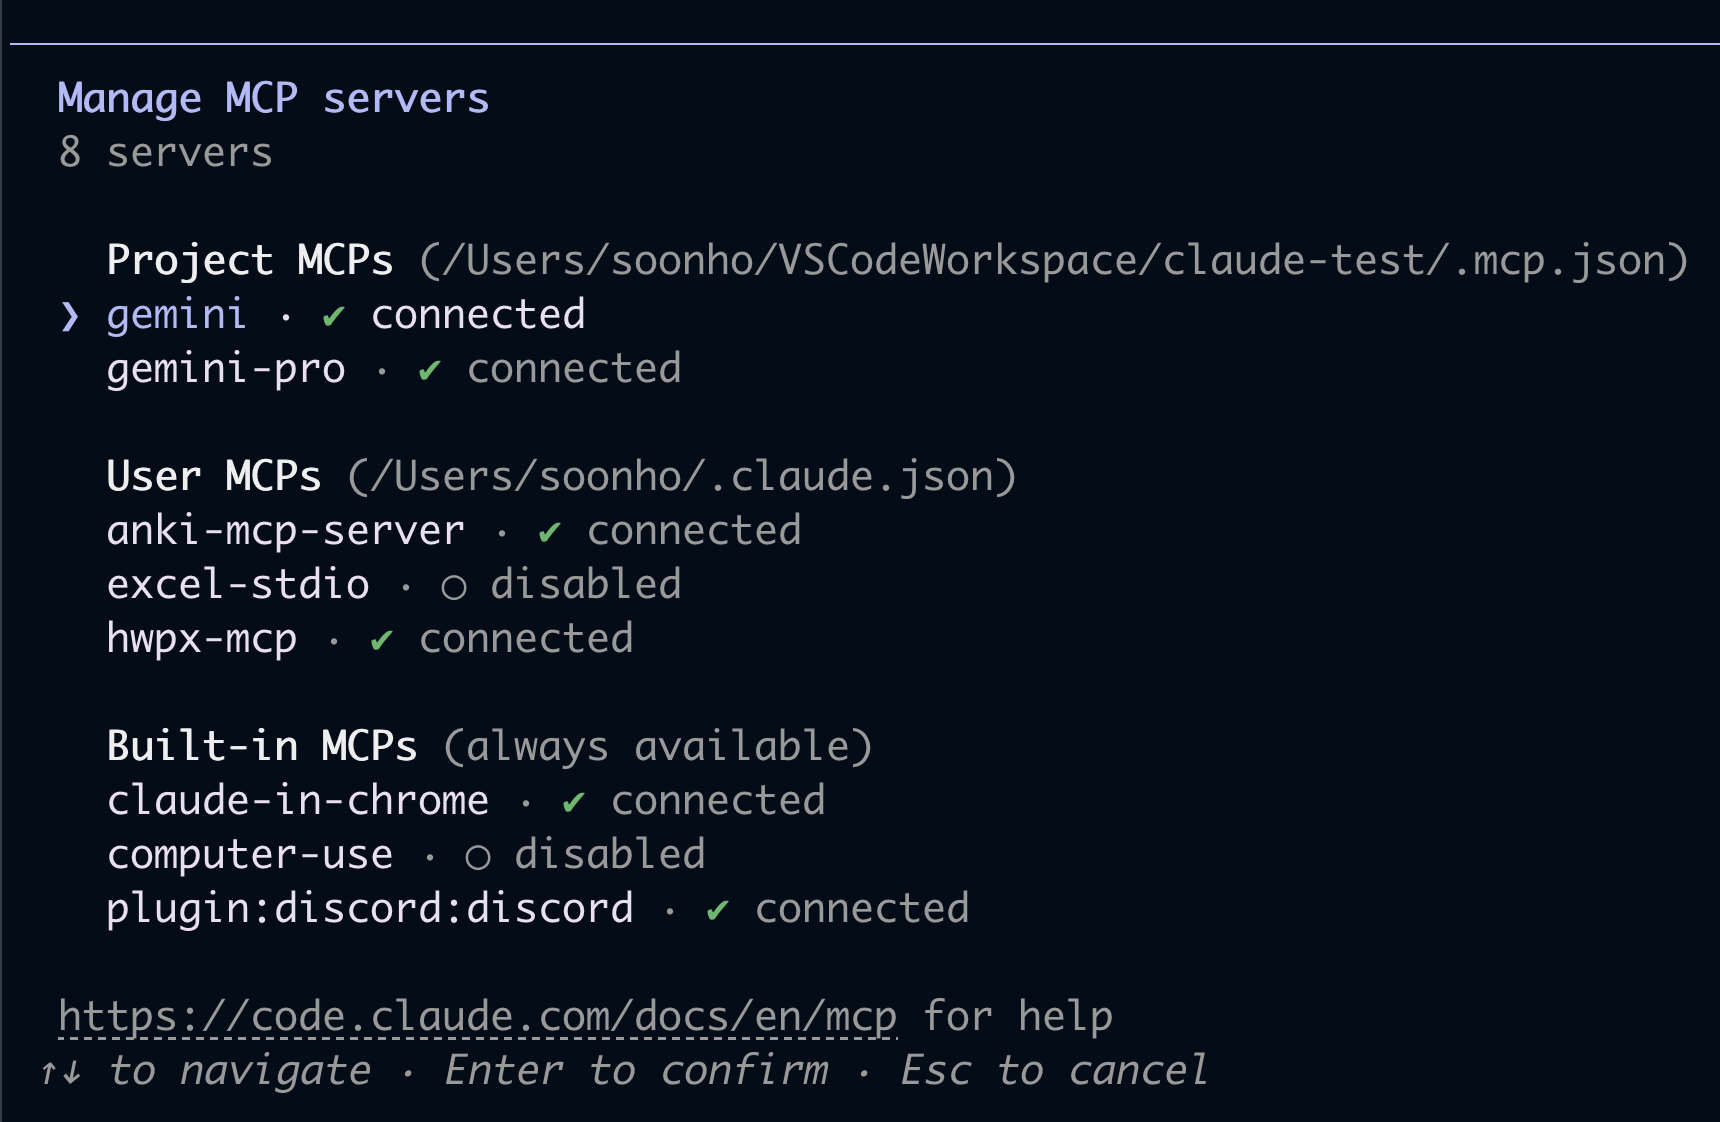Click the Built-in MCPs section heading
Image resolution: width=1720 pixels, height=1122 pixels.
click(262, 747)
